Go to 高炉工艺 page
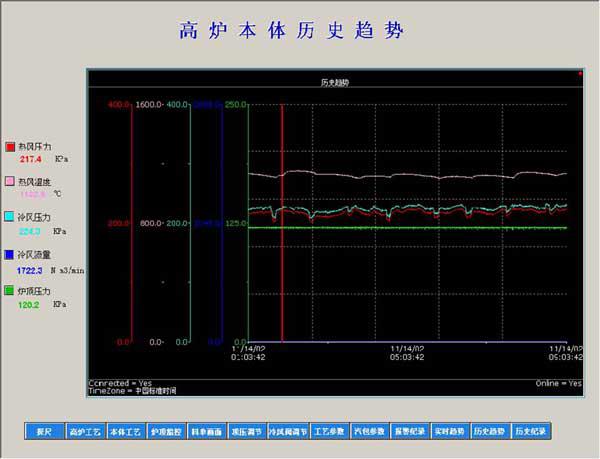Screen dimensions: 600x459 coord(85,431)
